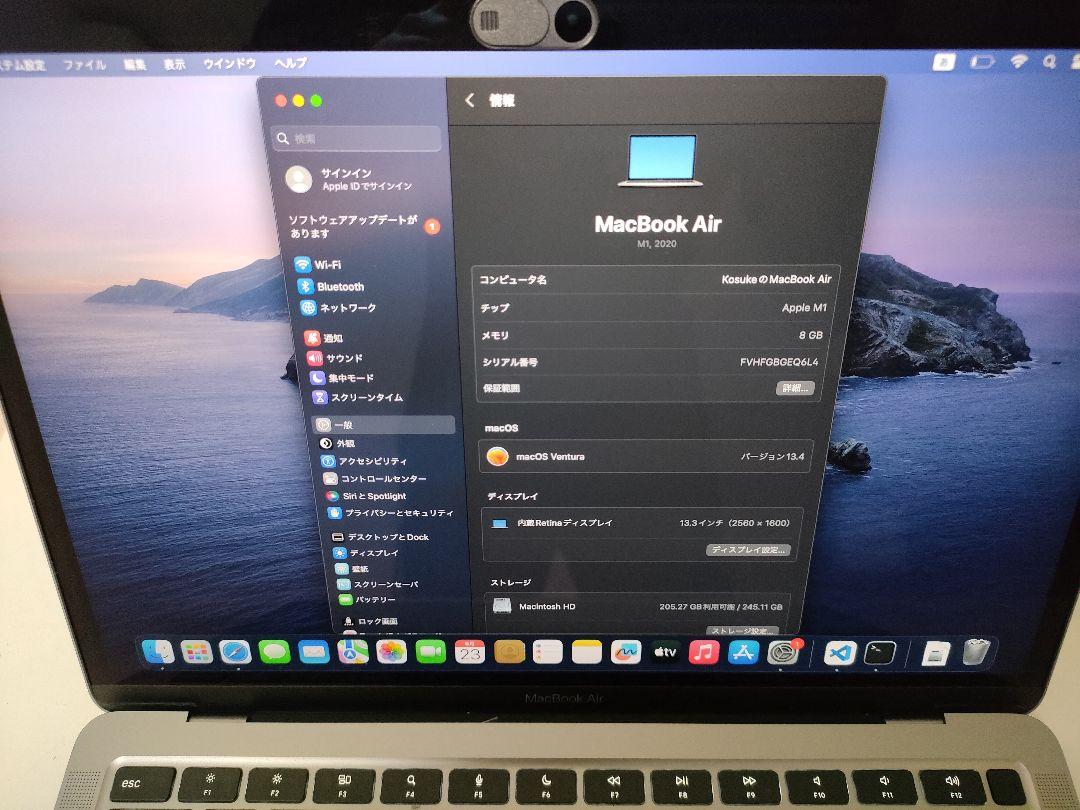Open Siri と Spotlight settings
Screen dimensions: 1080x810
pyautogui.click(x=366, y=496)
